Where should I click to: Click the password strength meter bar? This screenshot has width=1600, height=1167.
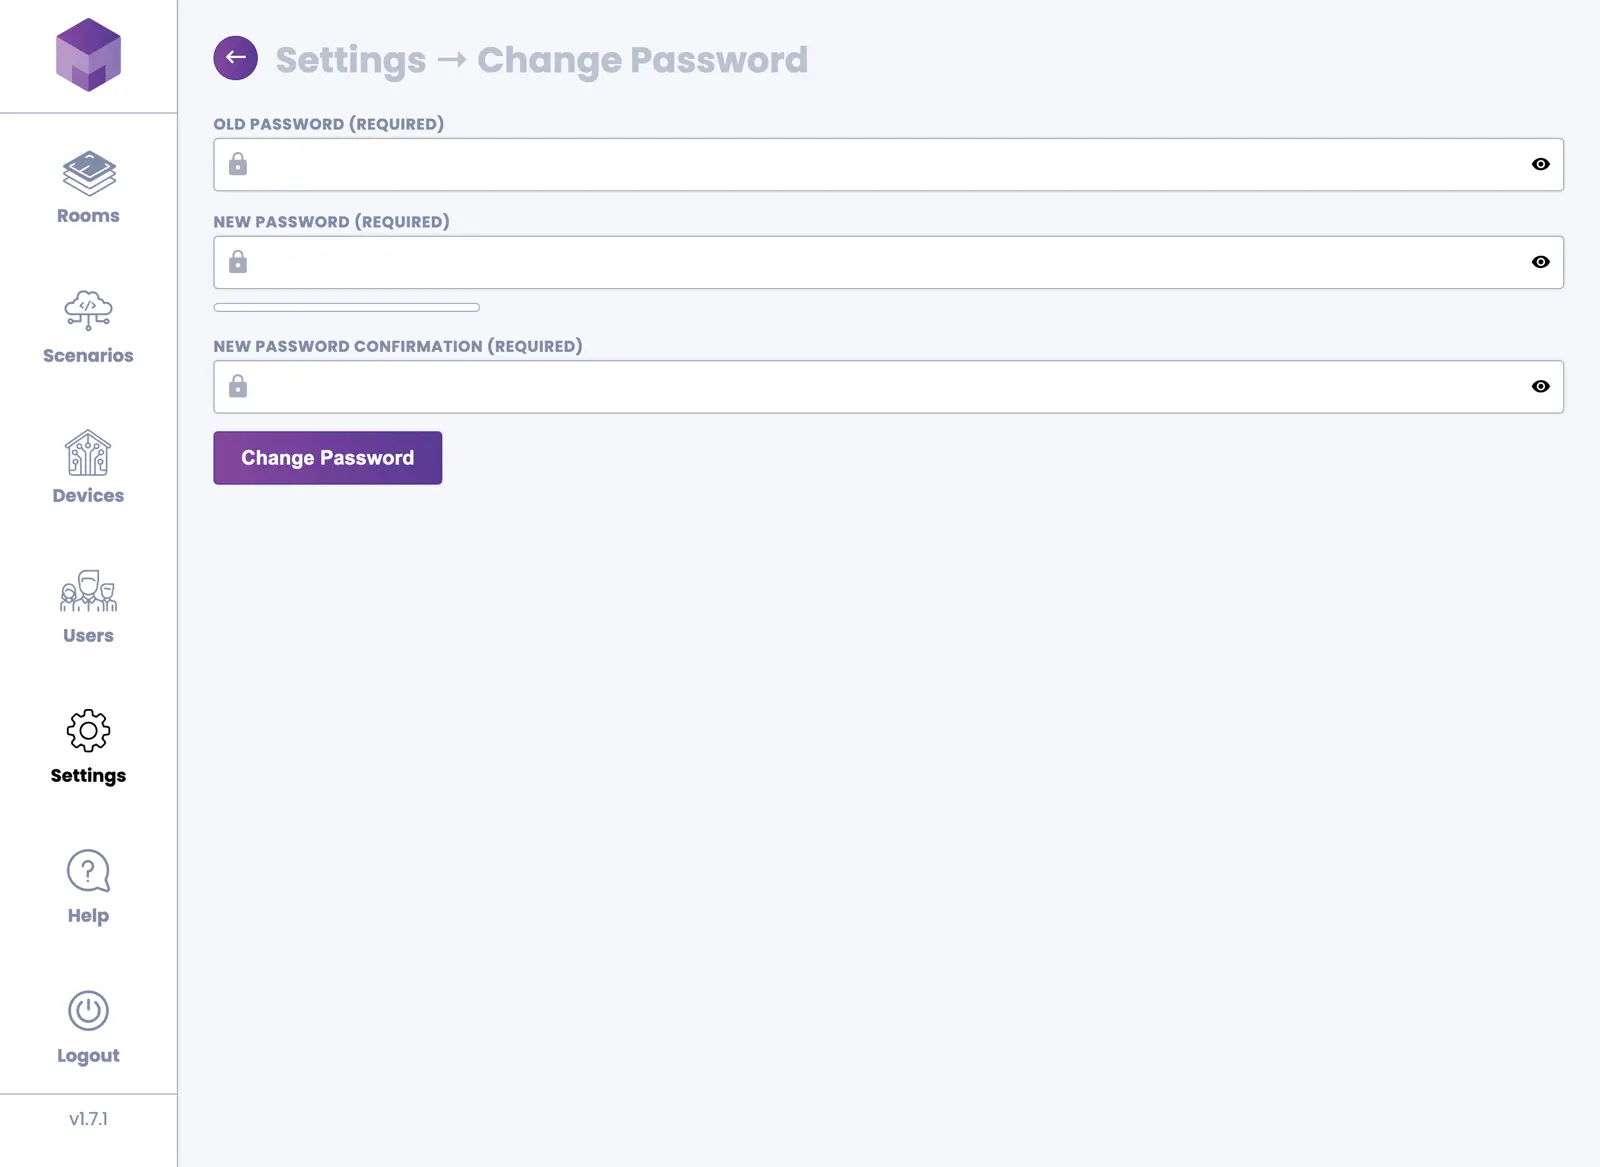[346, 307]
